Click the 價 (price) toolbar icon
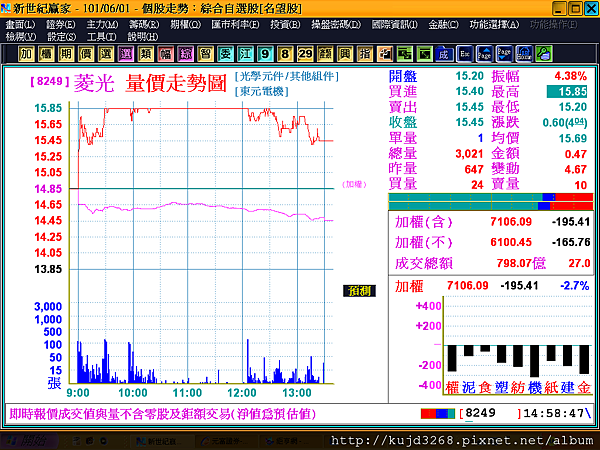Image resolution: width=600 pixels, height=450 pixels. pos(86,54)
